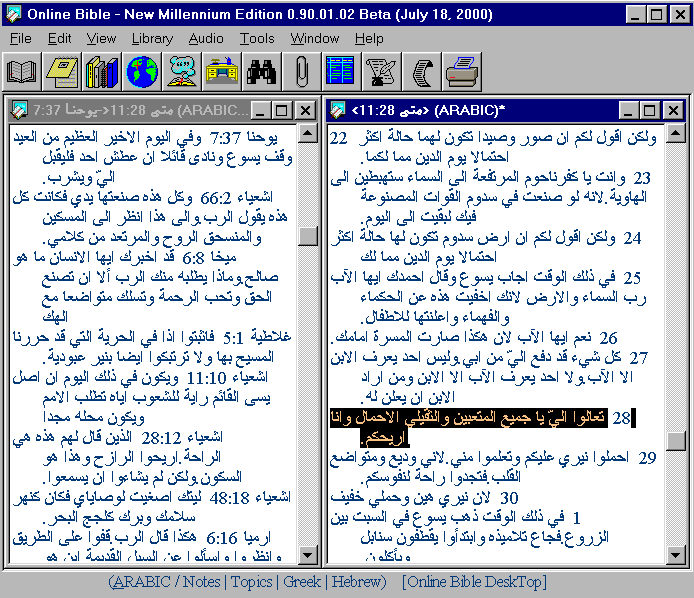Click verse number 23 in right pane
Viewport: 694px width, 598px height.
pos(642,178)
